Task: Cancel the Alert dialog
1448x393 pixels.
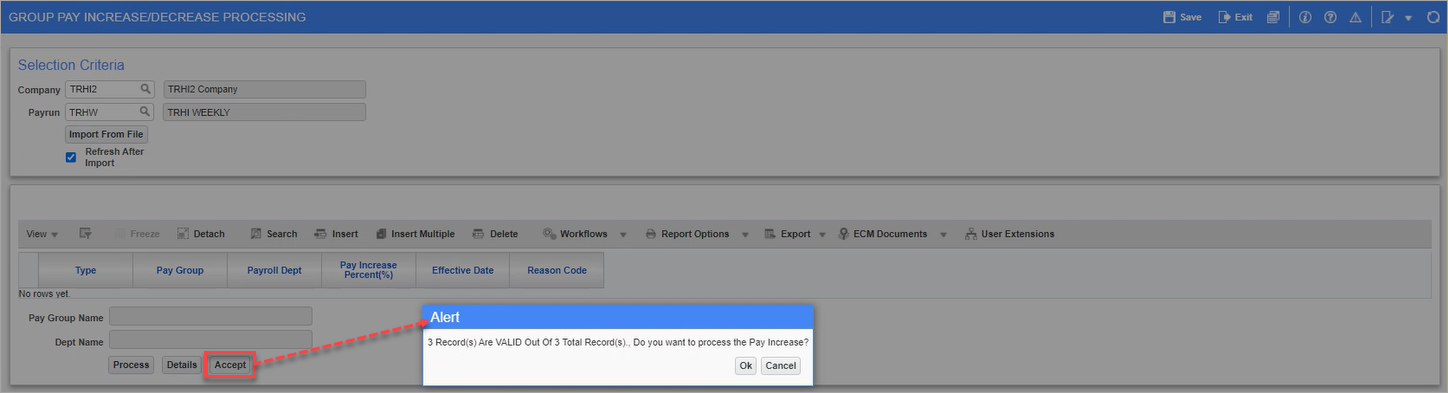Action: click(780, 366)
